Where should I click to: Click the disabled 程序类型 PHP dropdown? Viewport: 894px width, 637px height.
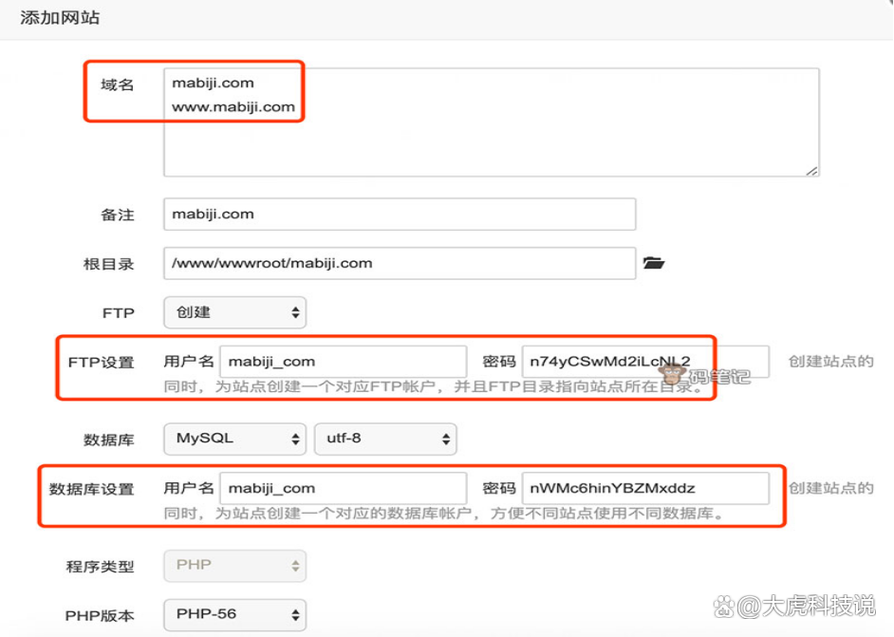pyautogui.click(x=235, y=566)
